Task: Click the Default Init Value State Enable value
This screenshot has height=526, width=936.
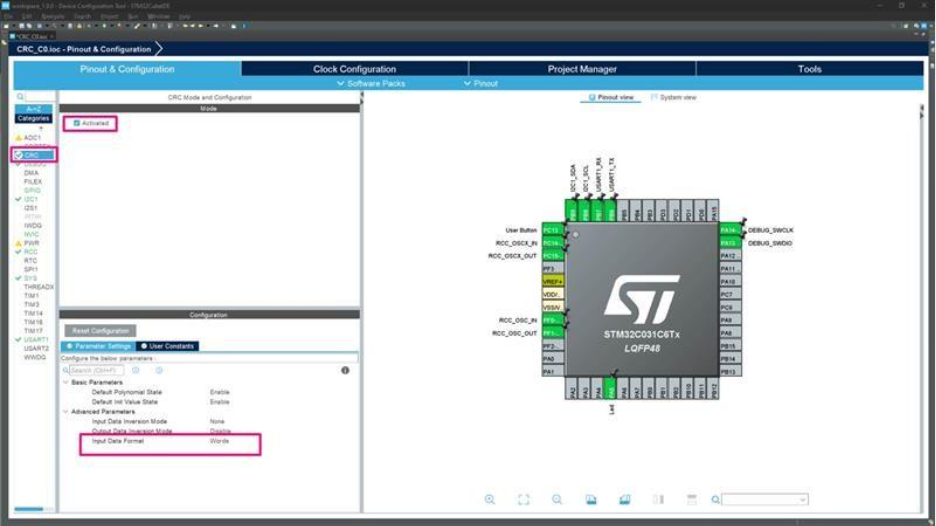Action: pos(220,402)
